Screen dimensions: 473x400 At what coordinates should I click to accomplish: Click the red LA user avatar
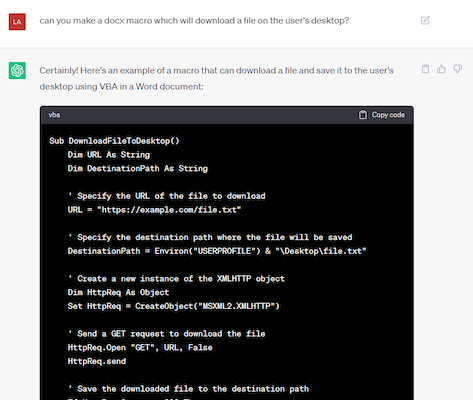17,22
